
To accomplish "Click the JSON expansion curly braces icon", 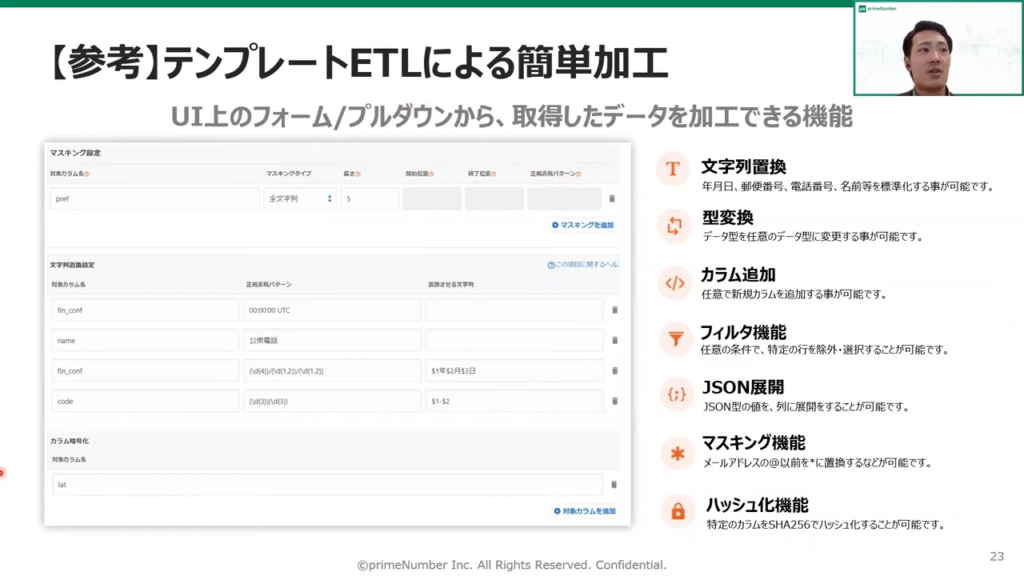I will point(676,396).
